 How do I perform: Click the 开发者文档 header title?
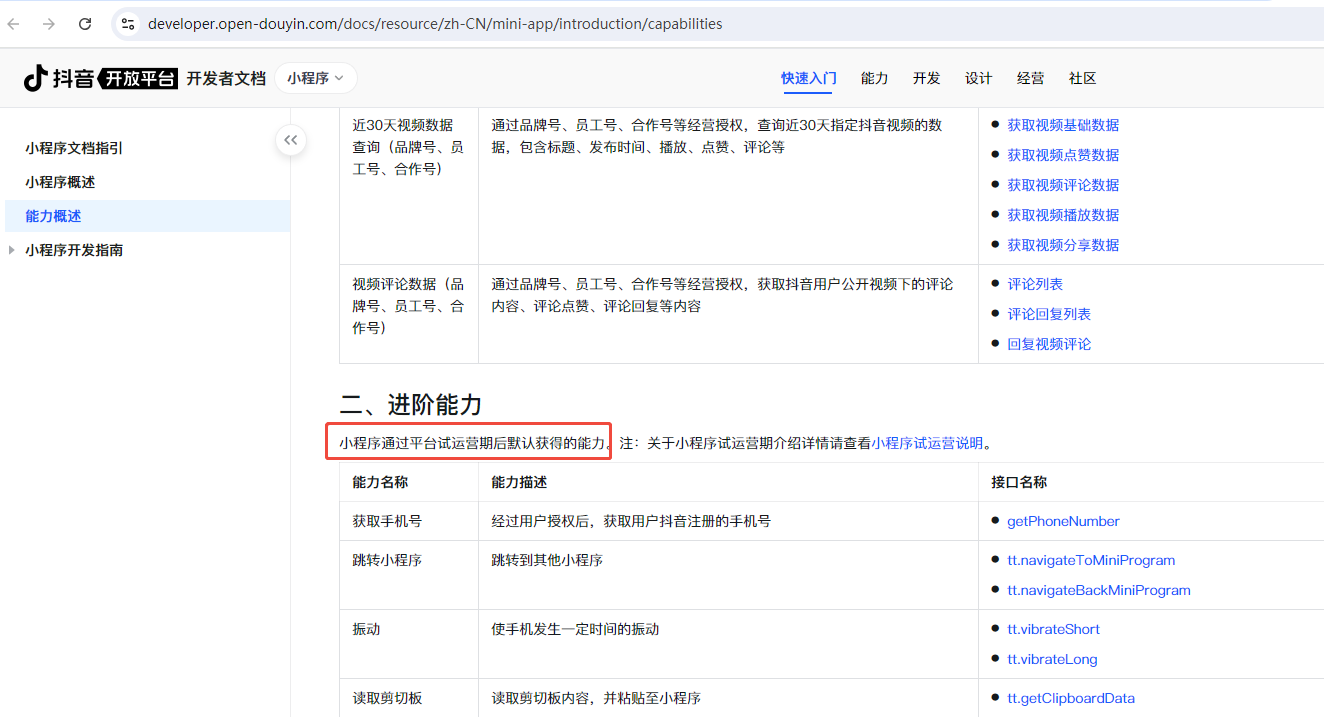[x=226, y=79]
